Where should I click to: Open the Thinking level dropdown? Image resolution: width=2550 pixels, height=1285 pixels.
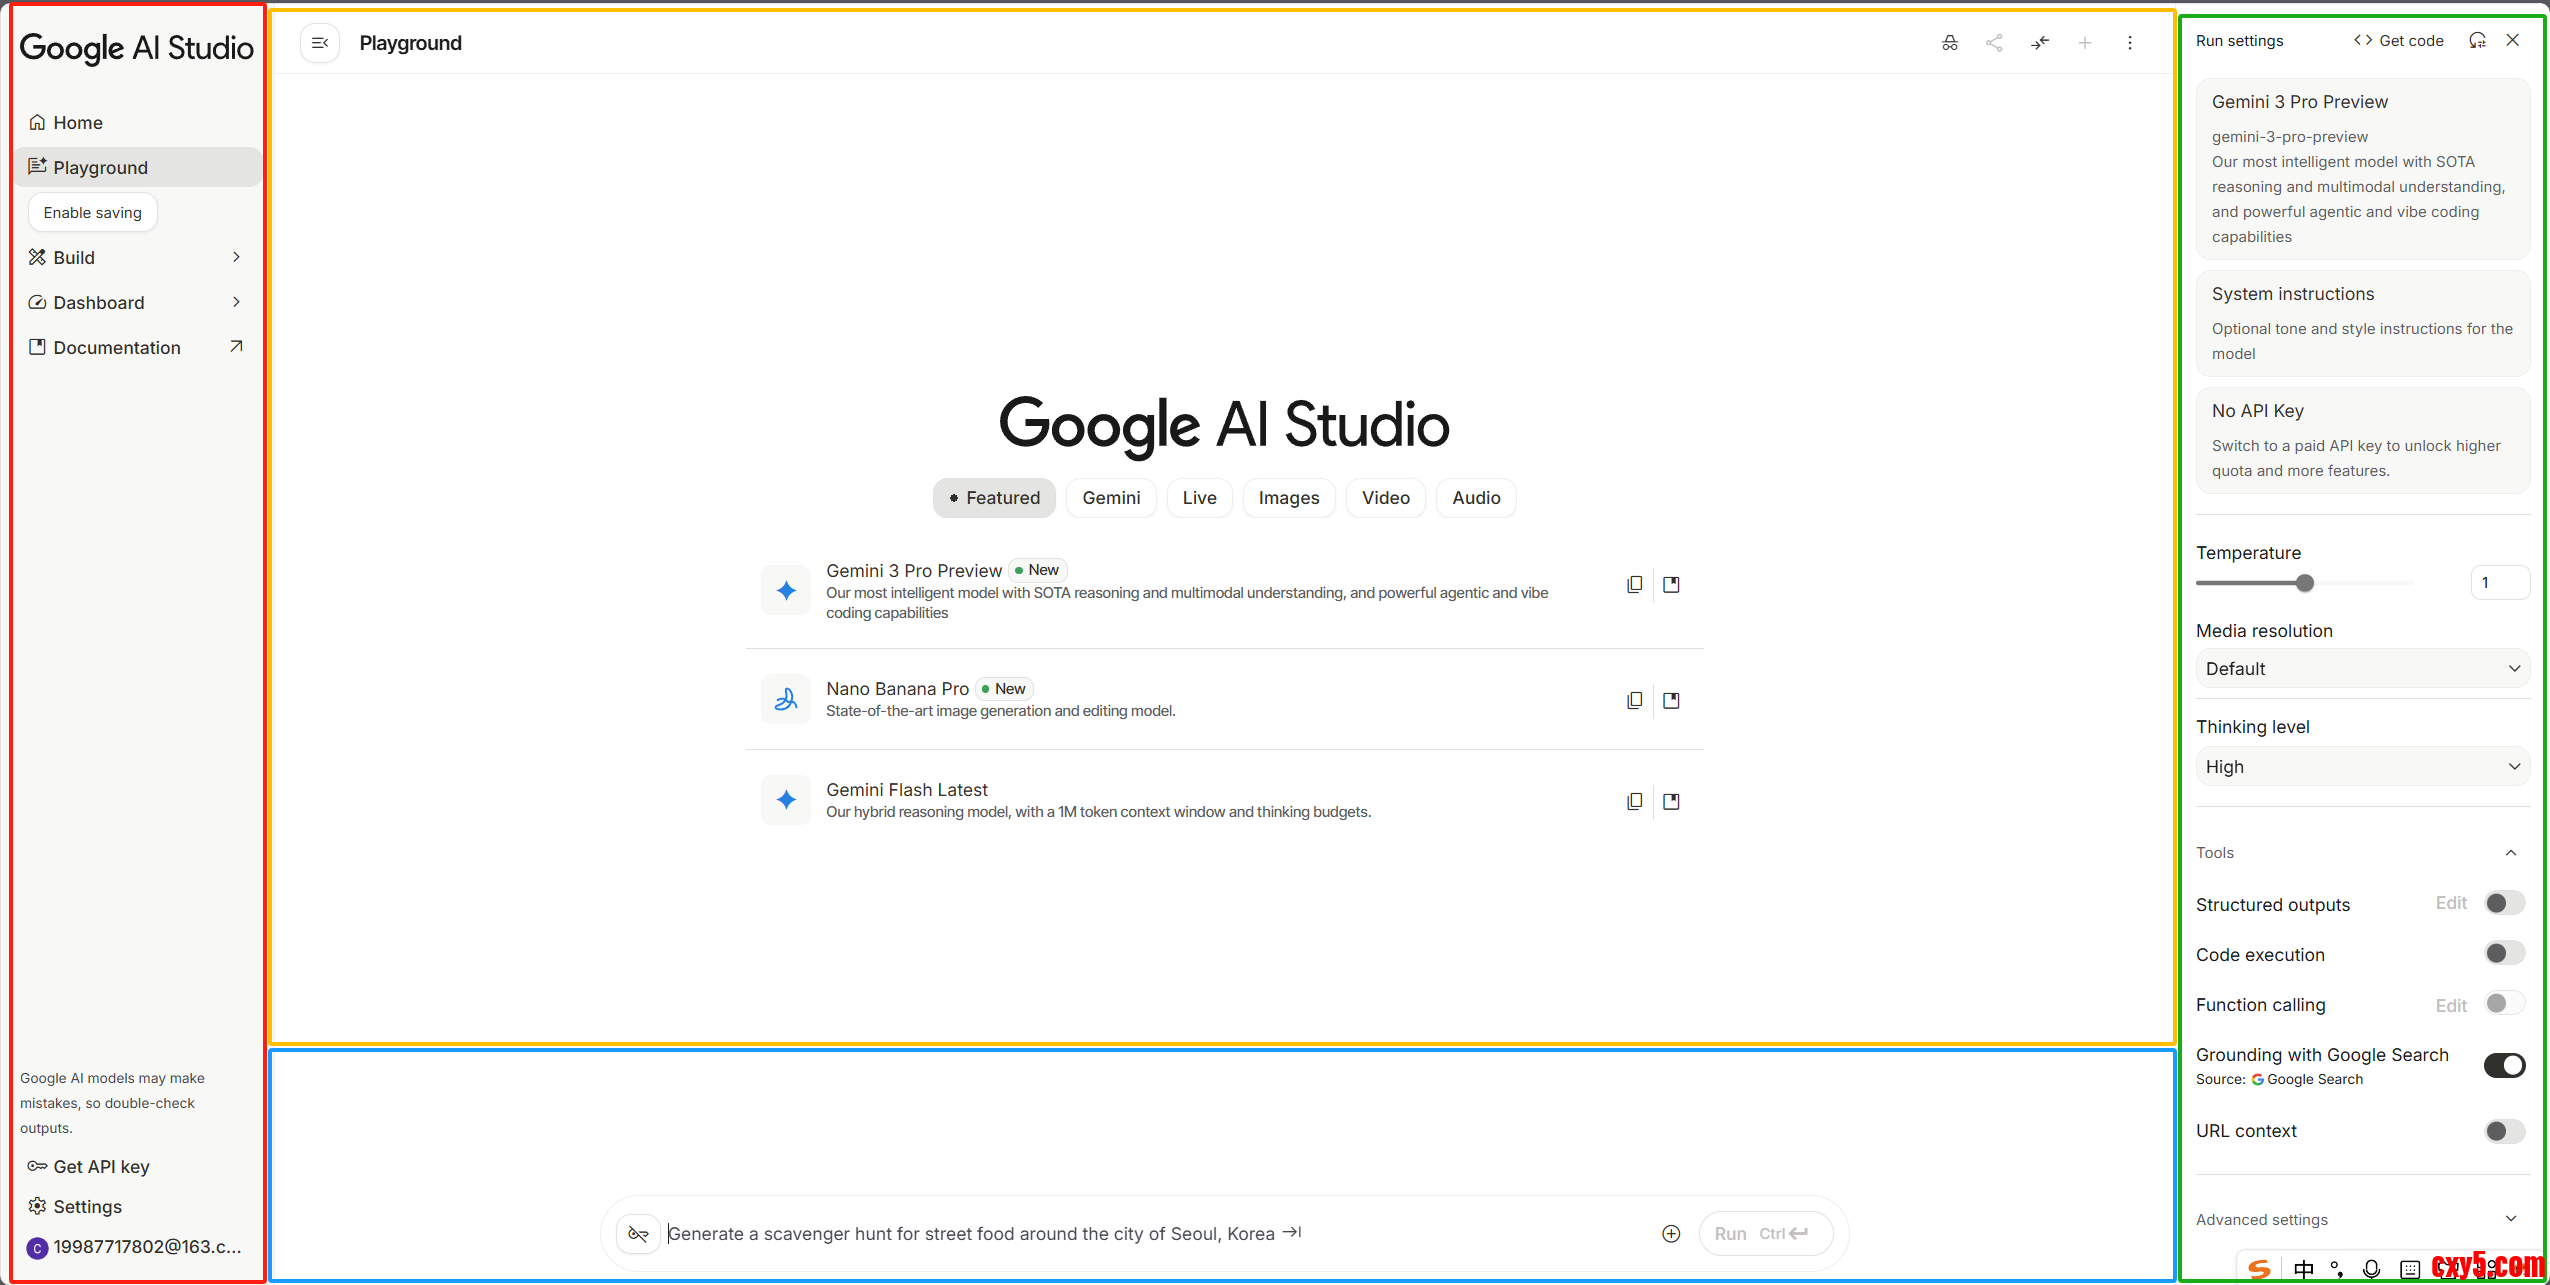point(2361,767)
